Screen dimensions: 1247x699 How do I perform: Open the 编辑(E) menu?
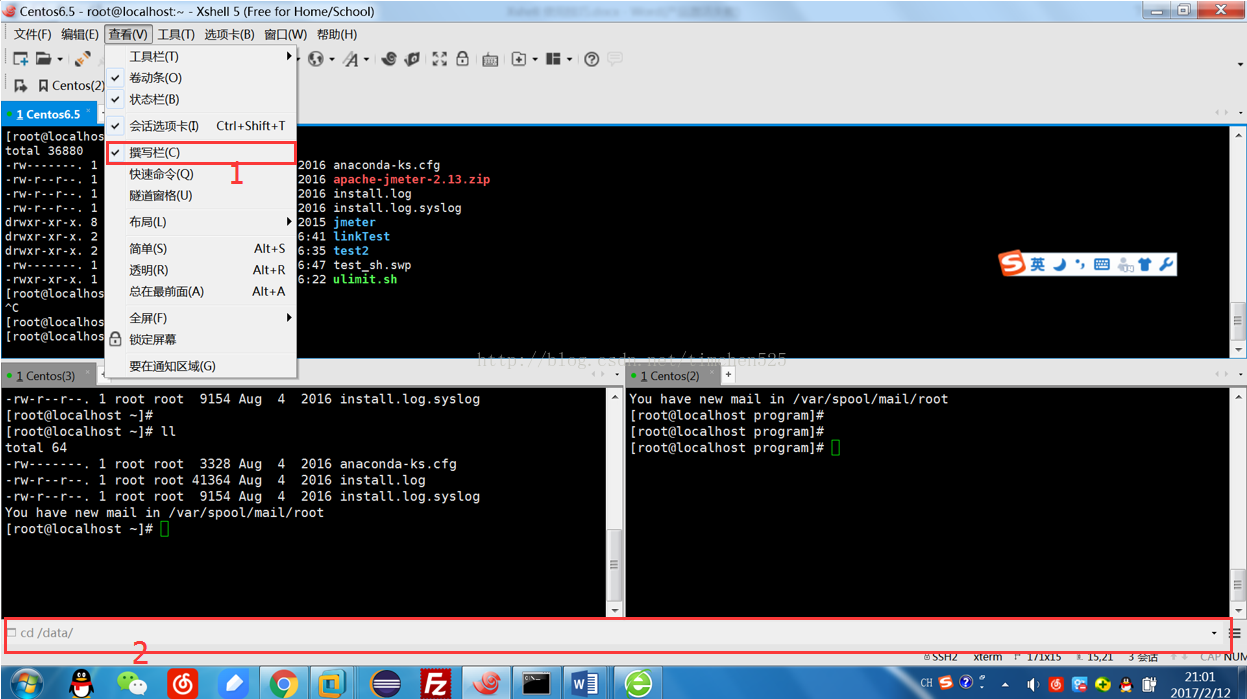pos(80,34)
